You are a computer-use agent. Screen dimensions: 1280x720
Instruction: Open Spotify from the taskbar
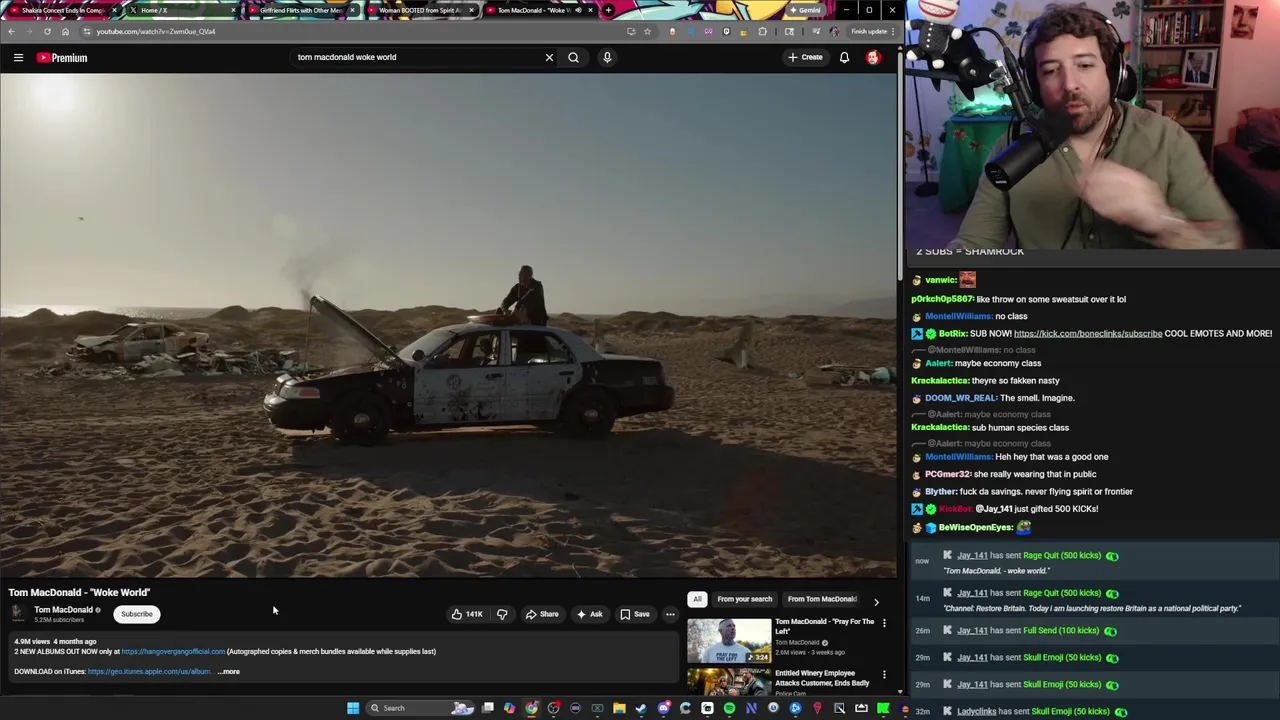tap(729, 708)
